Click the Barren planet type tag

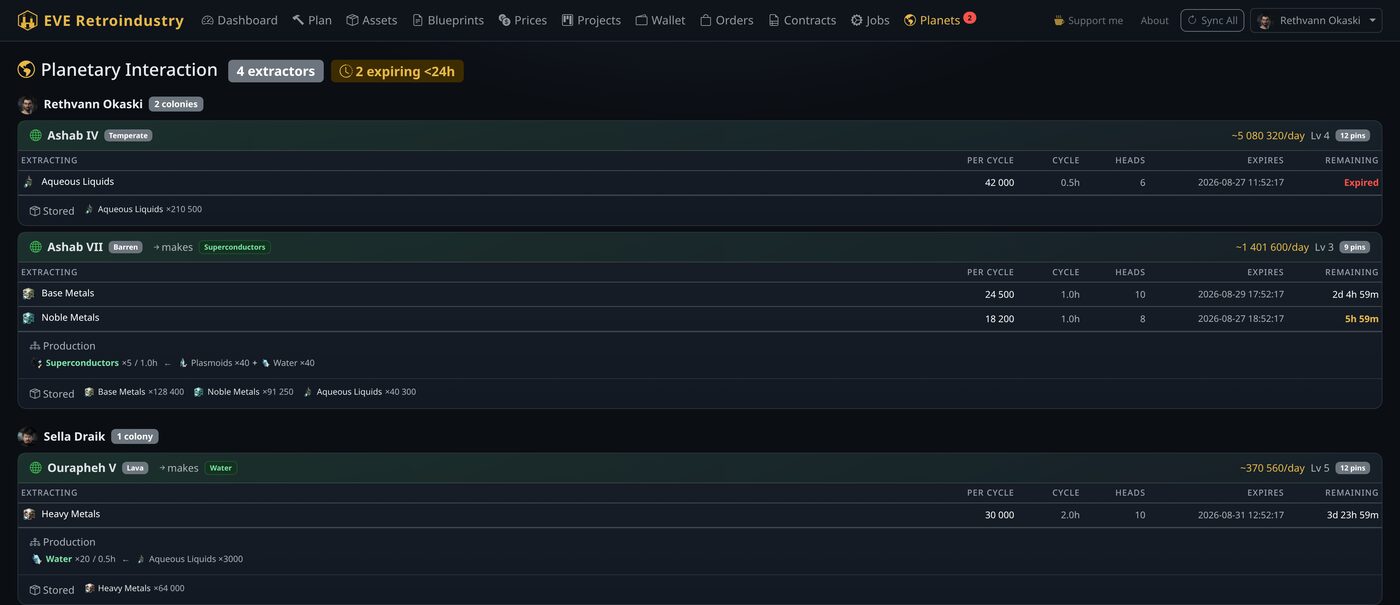[126, 247]
